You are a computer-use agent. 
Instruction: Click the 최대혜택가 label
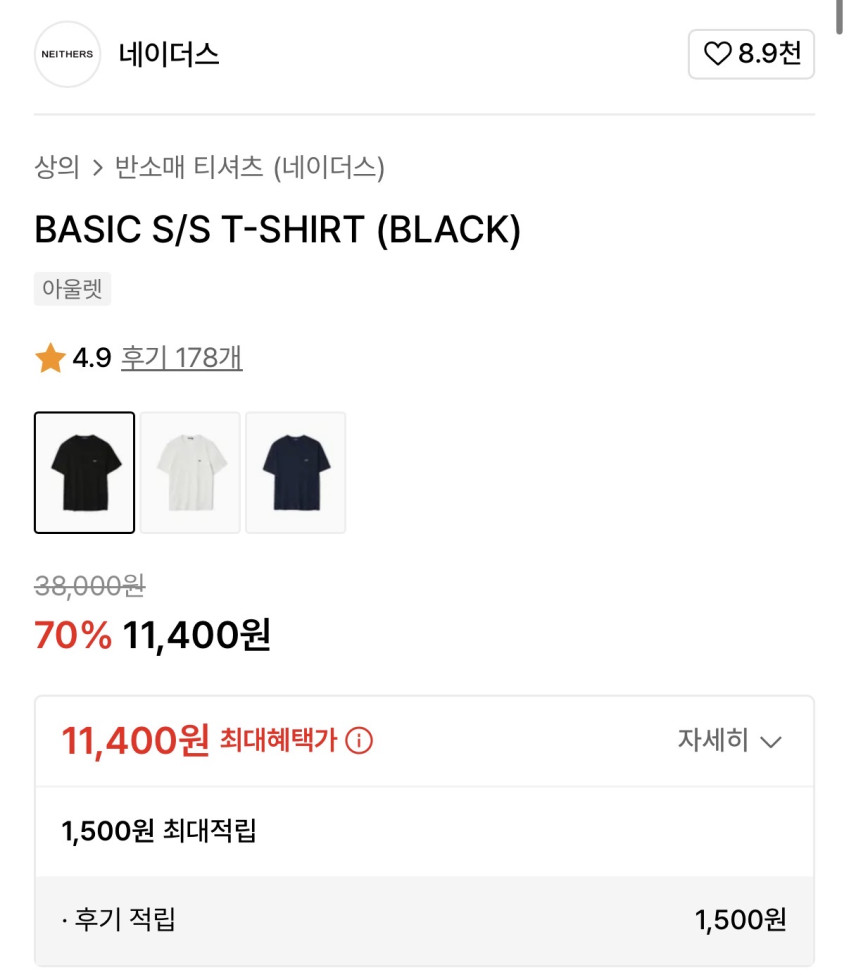point(278,741)
